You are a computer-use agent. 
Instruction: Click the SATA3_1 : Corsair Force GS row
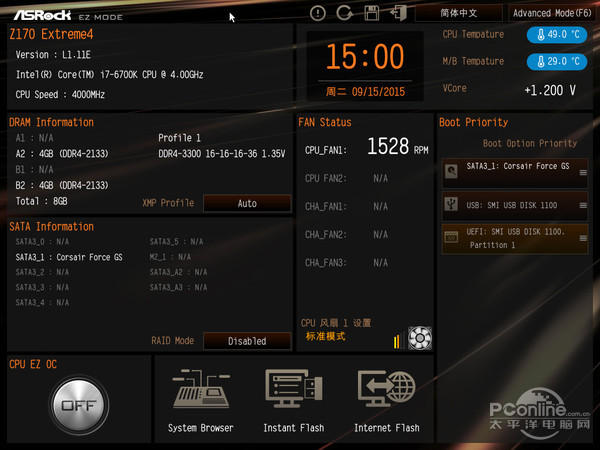(x=69, y=257)
